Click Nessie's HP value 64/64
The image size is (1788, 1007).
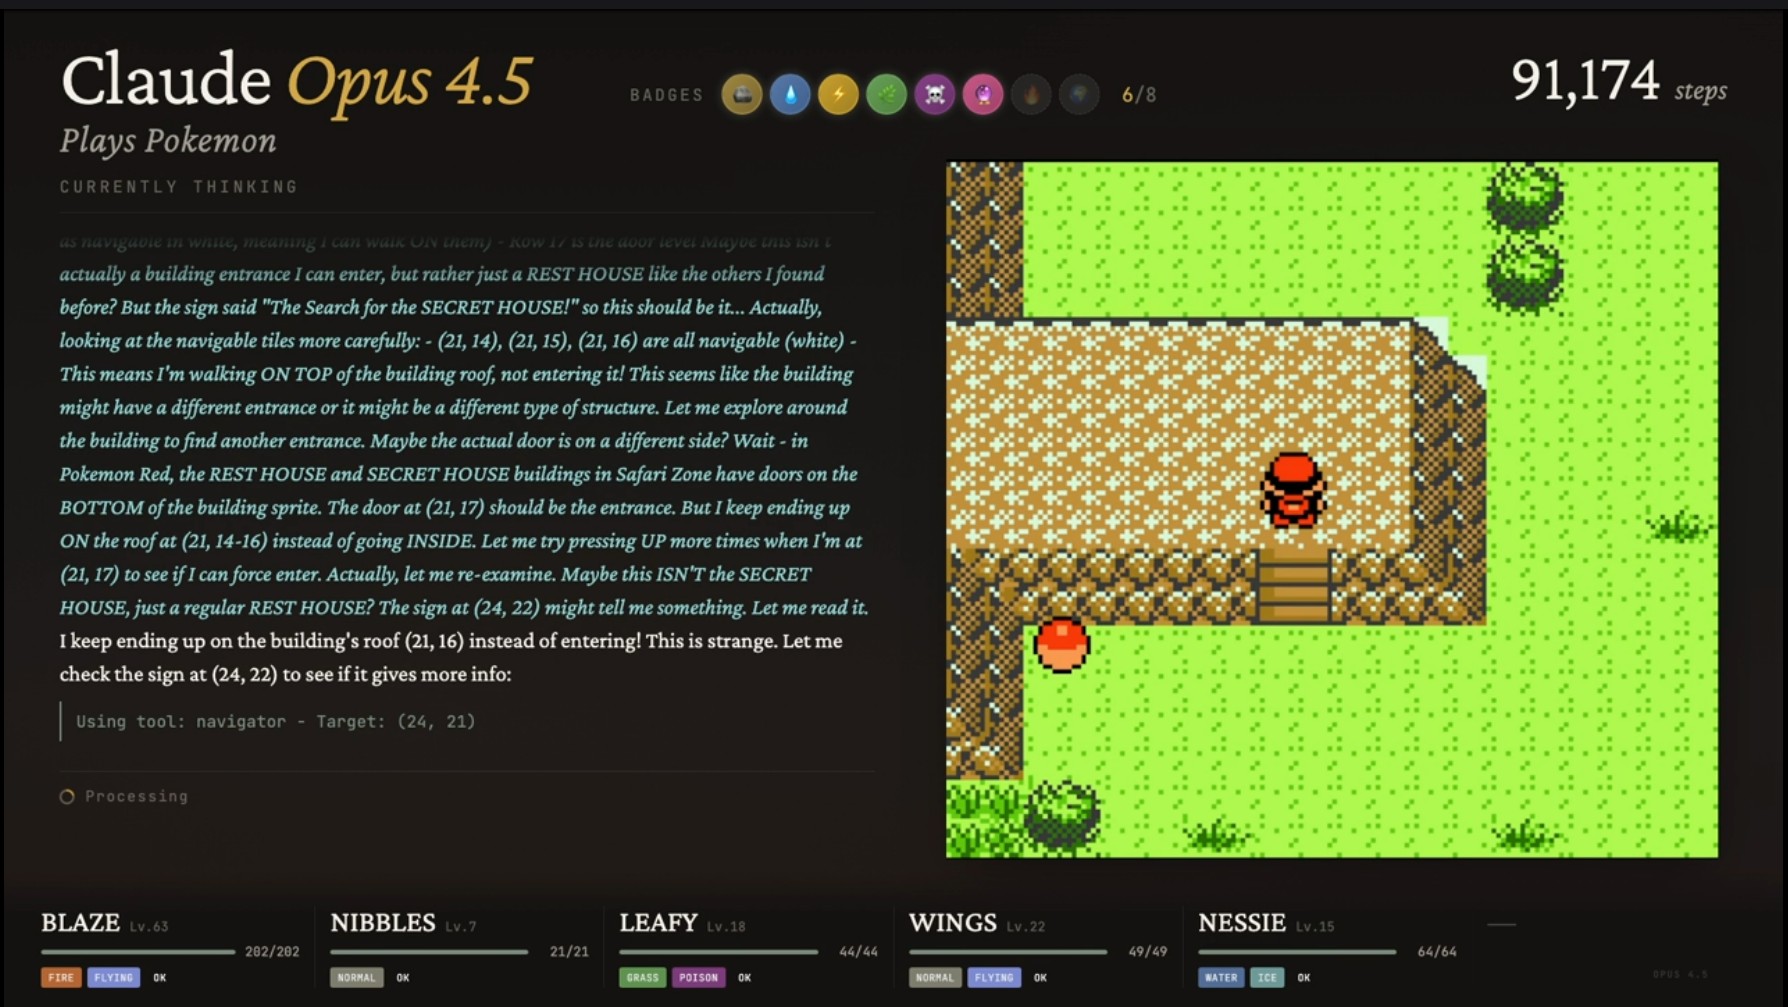(x=1437, y=952)
